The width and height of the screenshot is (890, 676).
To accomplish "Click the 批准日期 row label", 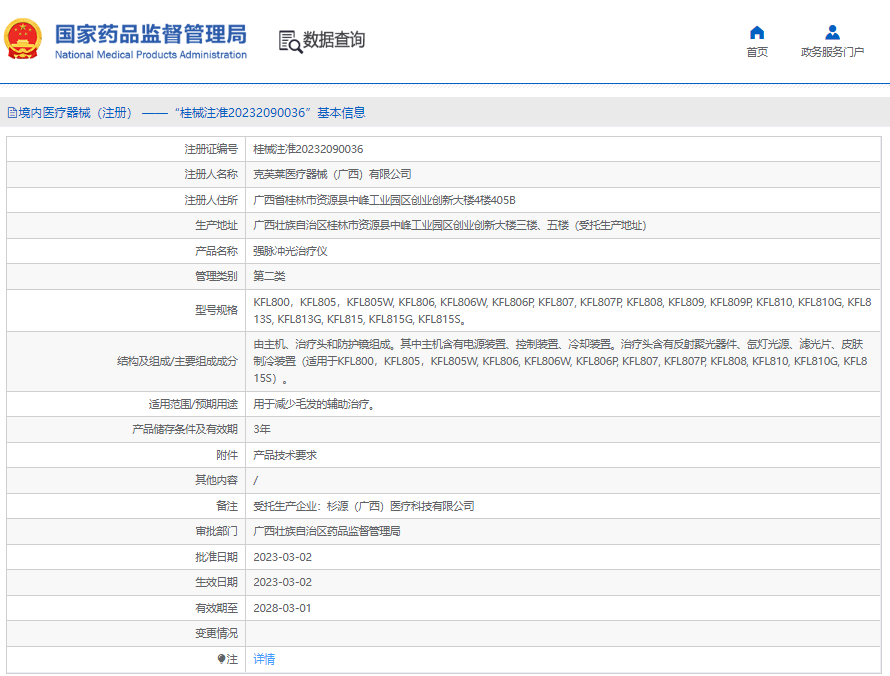I will tap(216, 557).
